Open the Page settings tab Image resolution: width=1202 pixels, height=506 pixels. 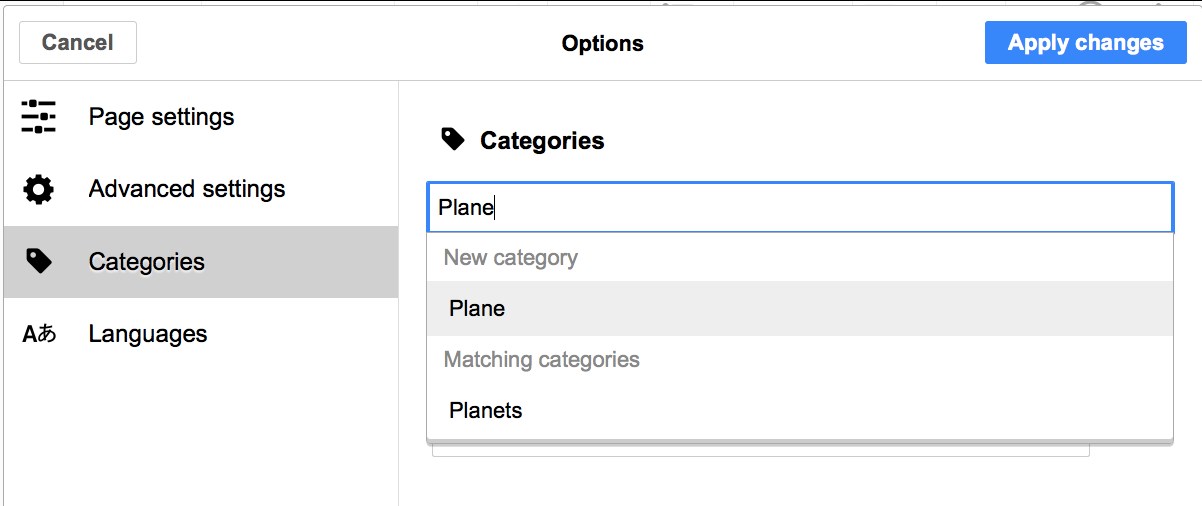[x=161, y=117]
